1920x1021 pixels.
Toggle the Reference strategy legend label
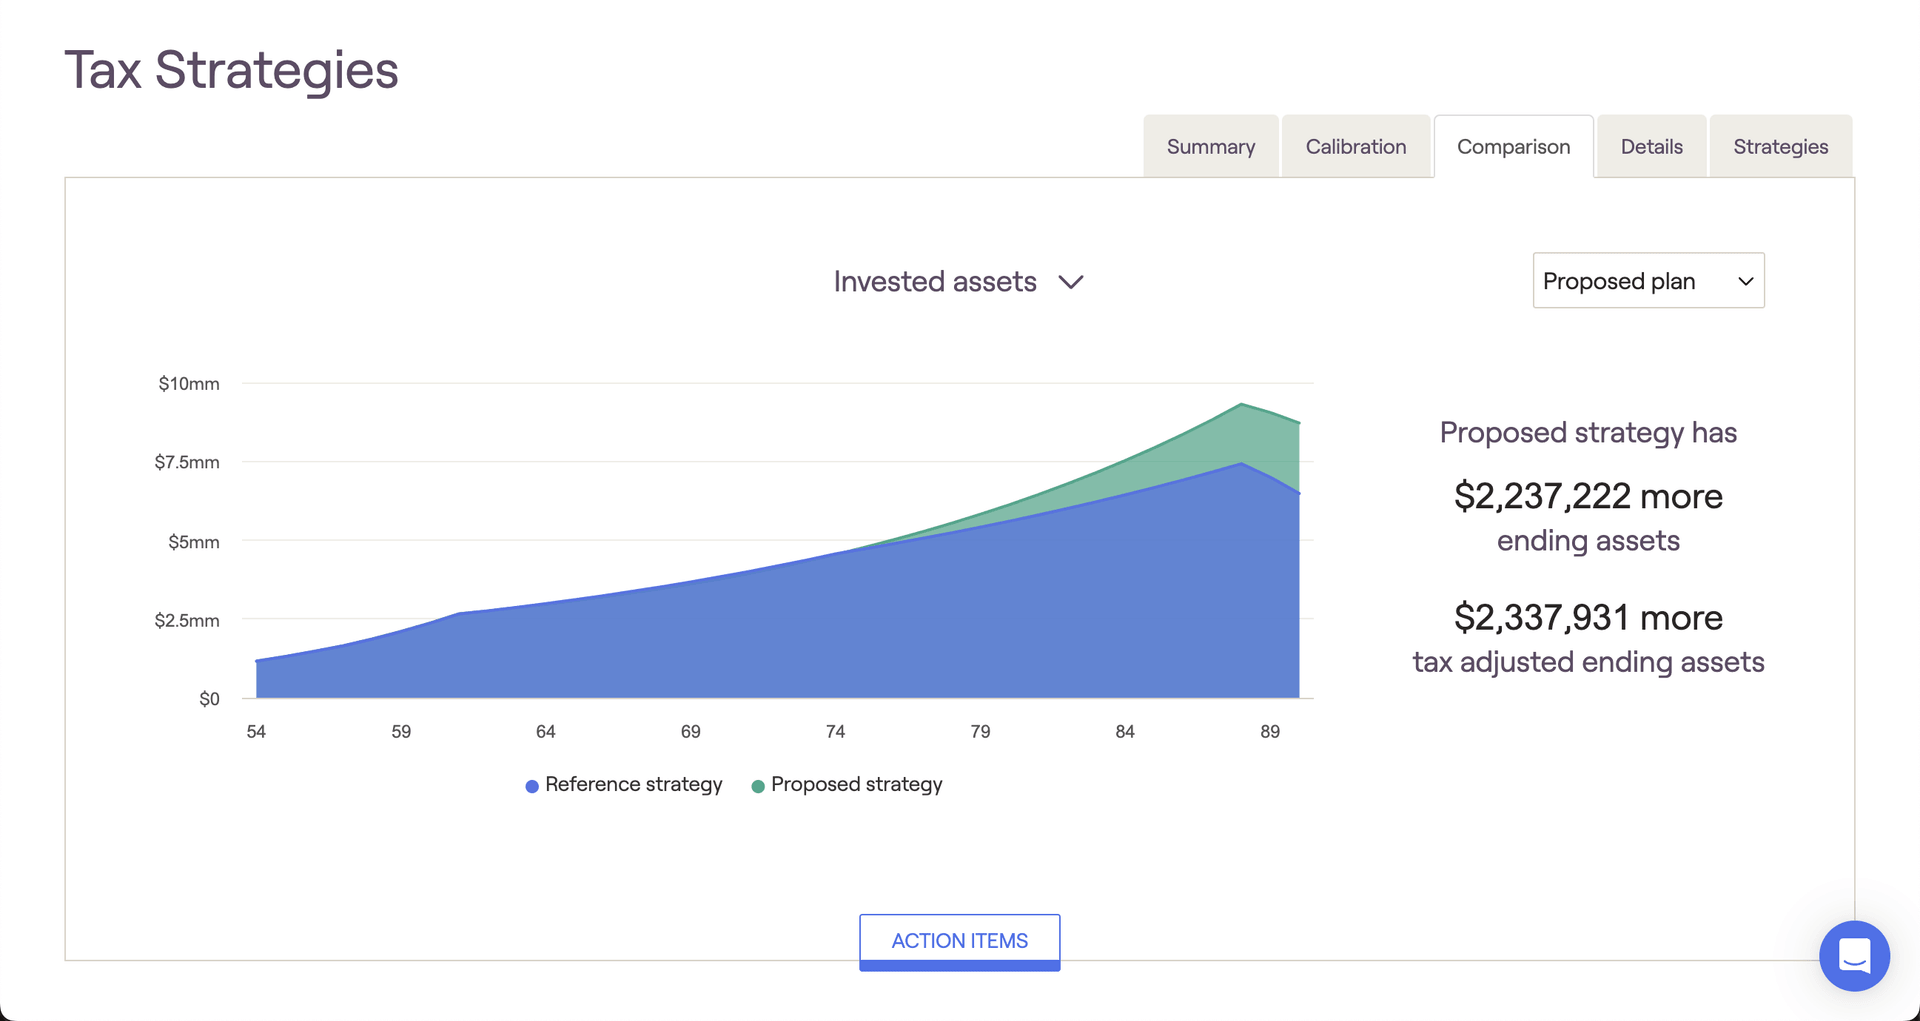pyautogui.click(x=633, y=785)
